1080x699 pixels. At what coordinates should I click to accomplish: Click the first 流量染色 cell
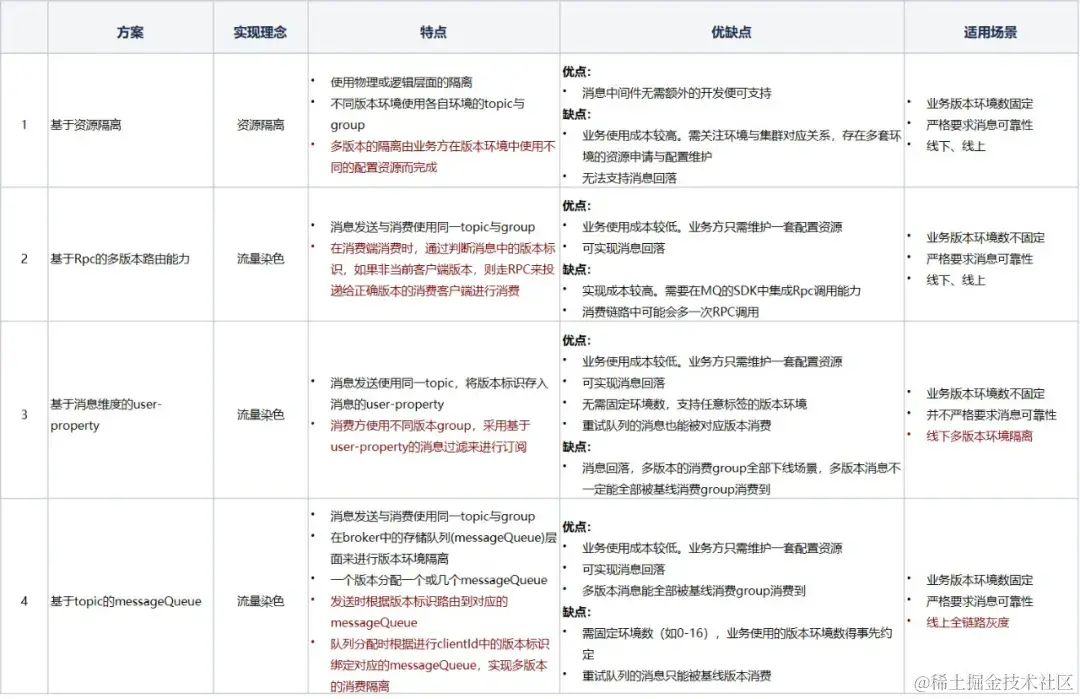260,258
